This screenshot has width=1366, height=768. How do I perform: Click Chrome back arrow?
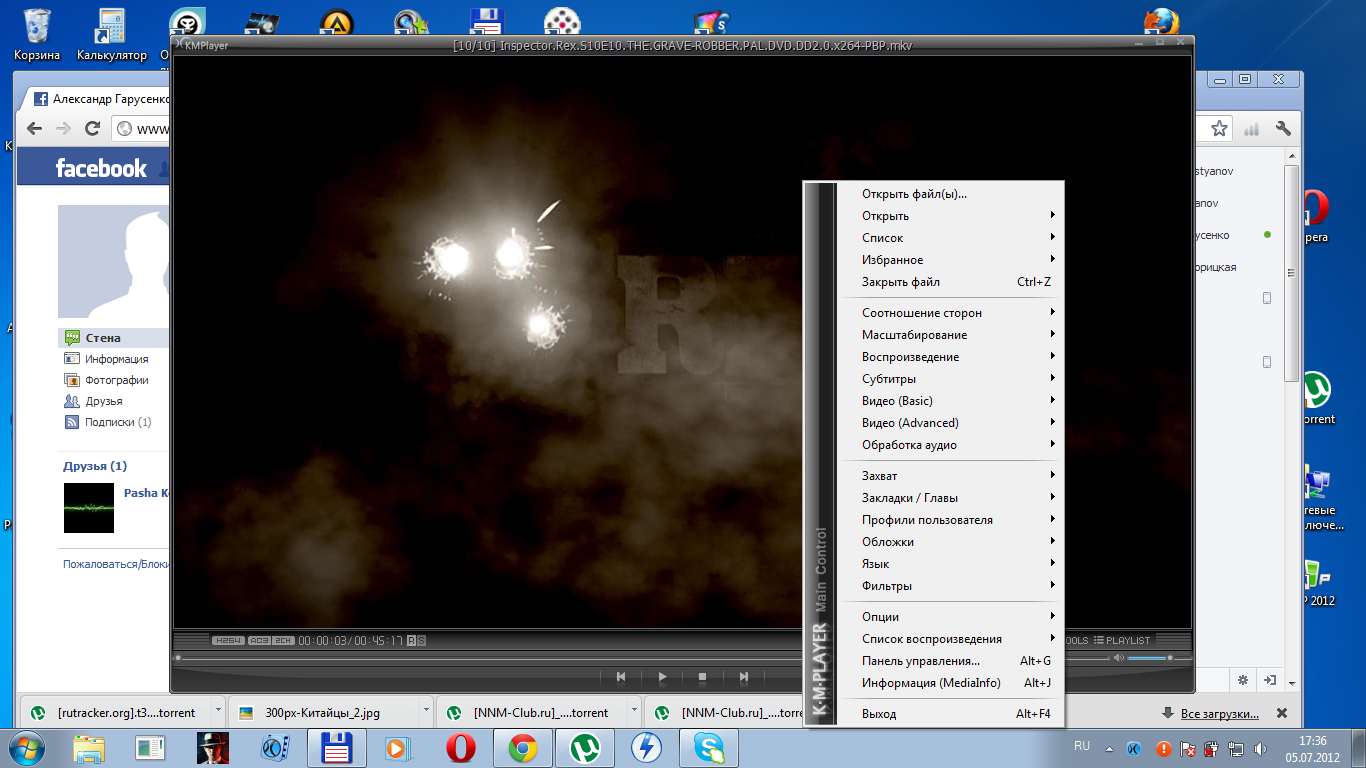click(x=34, y=128)
